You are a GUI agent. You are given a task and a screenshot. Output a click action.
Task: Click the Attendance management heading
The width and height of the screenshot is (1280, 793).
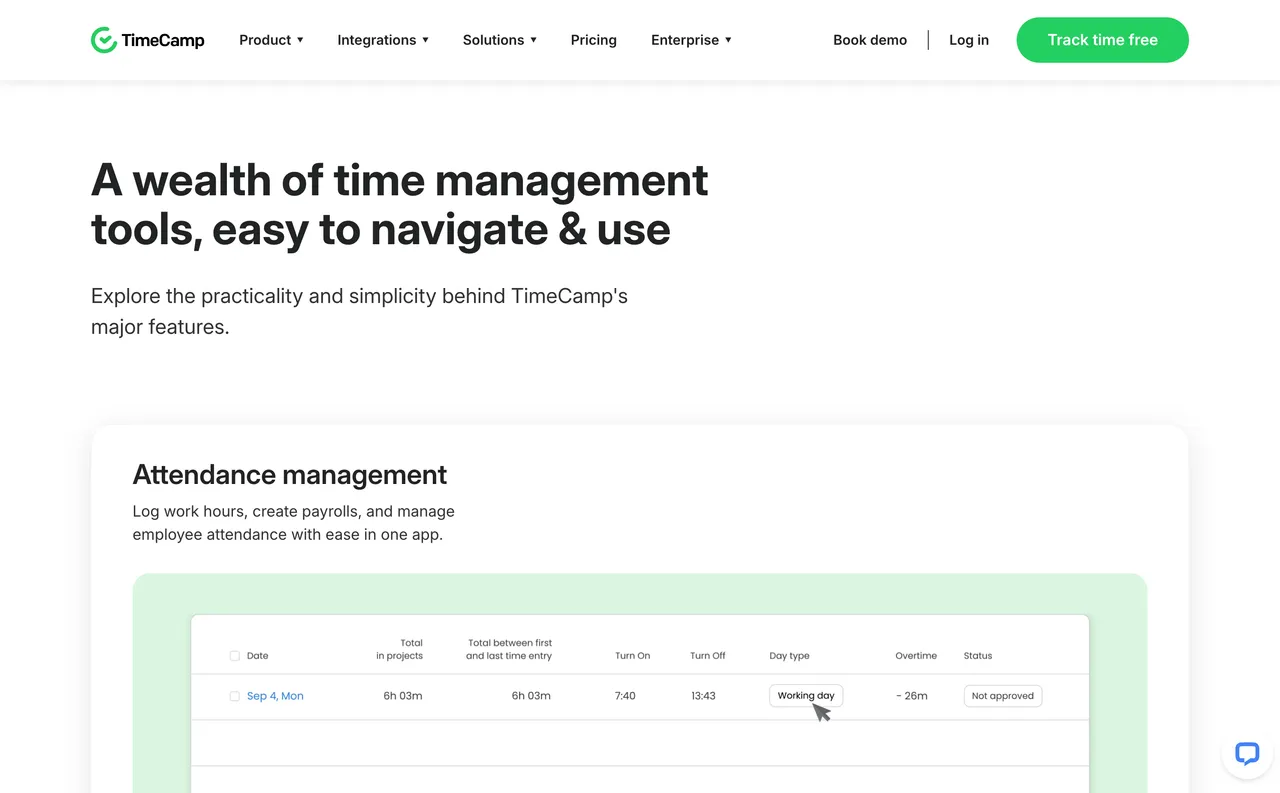pyautogui.click(x=290, y=474)
